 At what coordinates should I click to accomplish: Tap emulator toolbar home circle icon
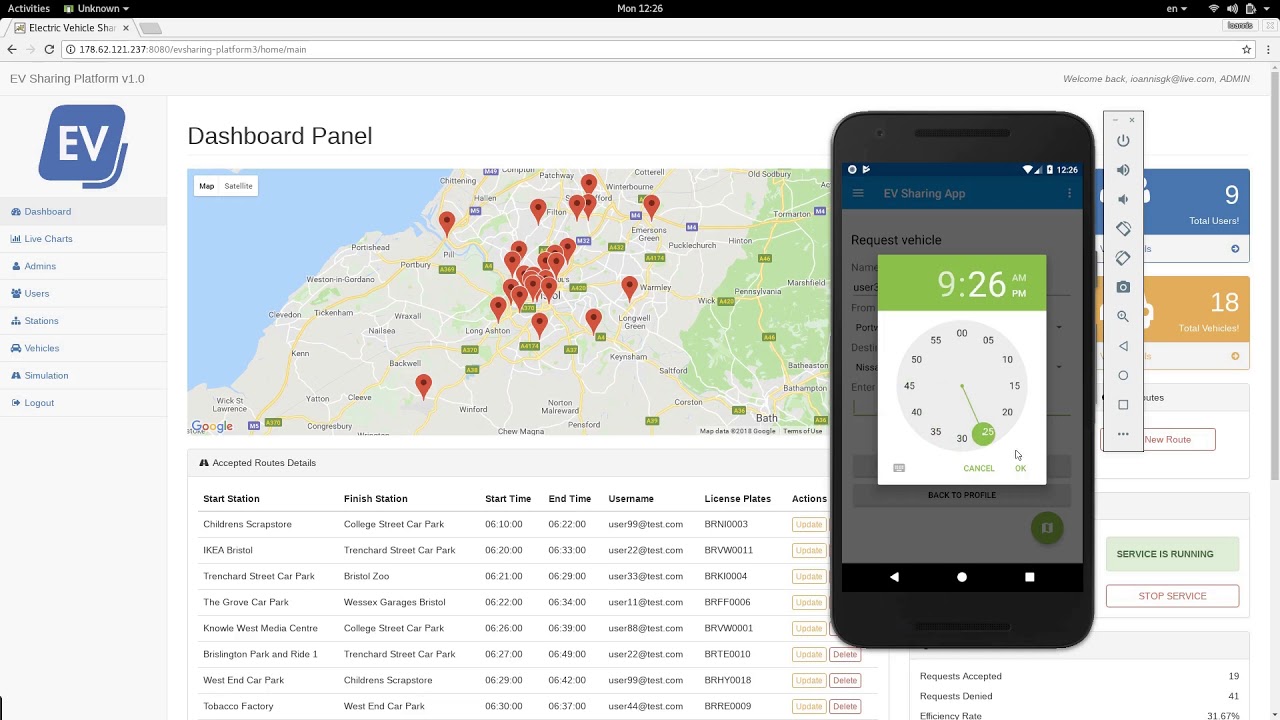tap(1123, 375)
